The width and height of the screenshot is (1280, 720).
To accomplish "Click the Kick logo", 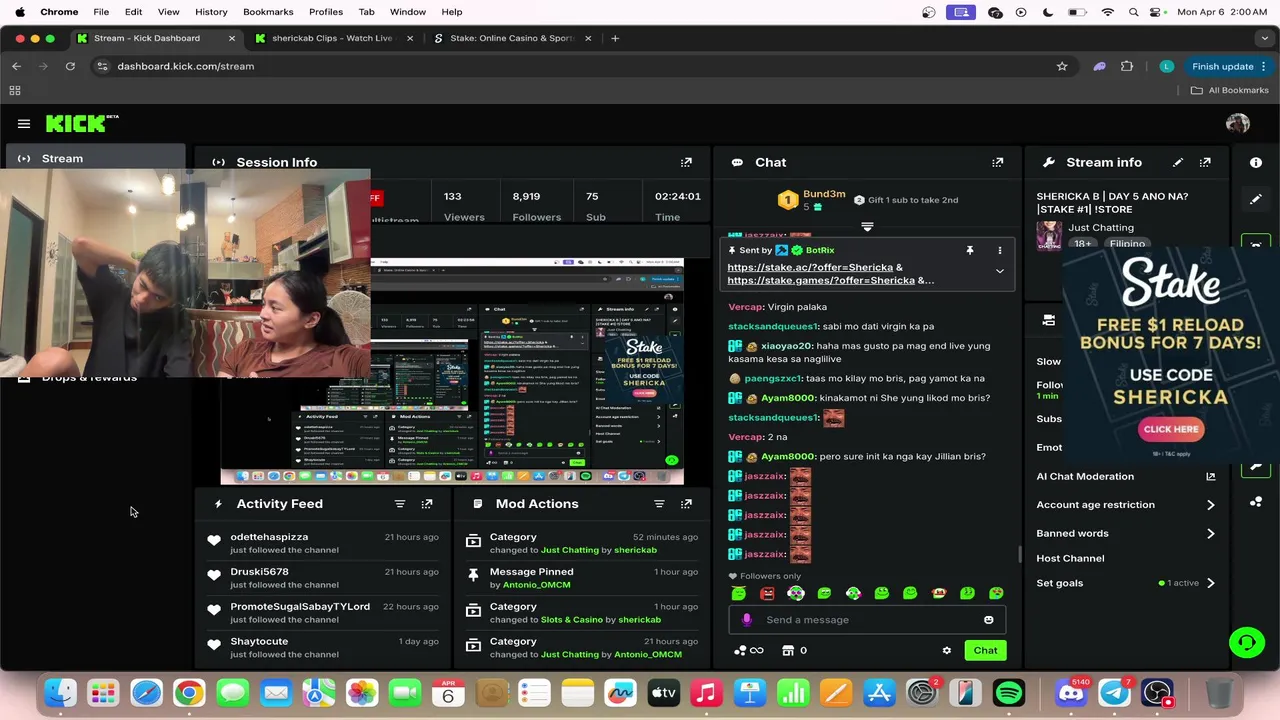I will point(82,123).
